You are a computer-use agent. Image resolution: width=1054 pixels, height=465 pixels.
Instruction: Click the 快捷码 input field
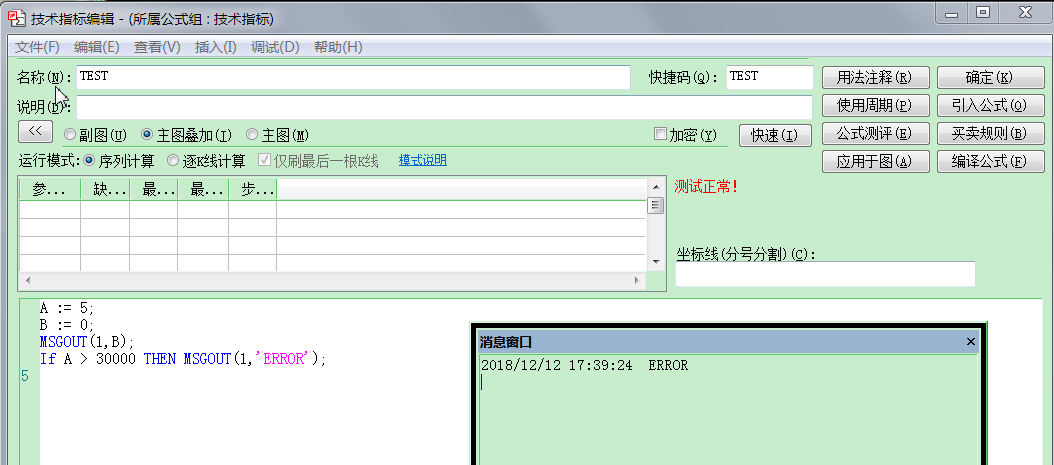[x=770, y=77]
